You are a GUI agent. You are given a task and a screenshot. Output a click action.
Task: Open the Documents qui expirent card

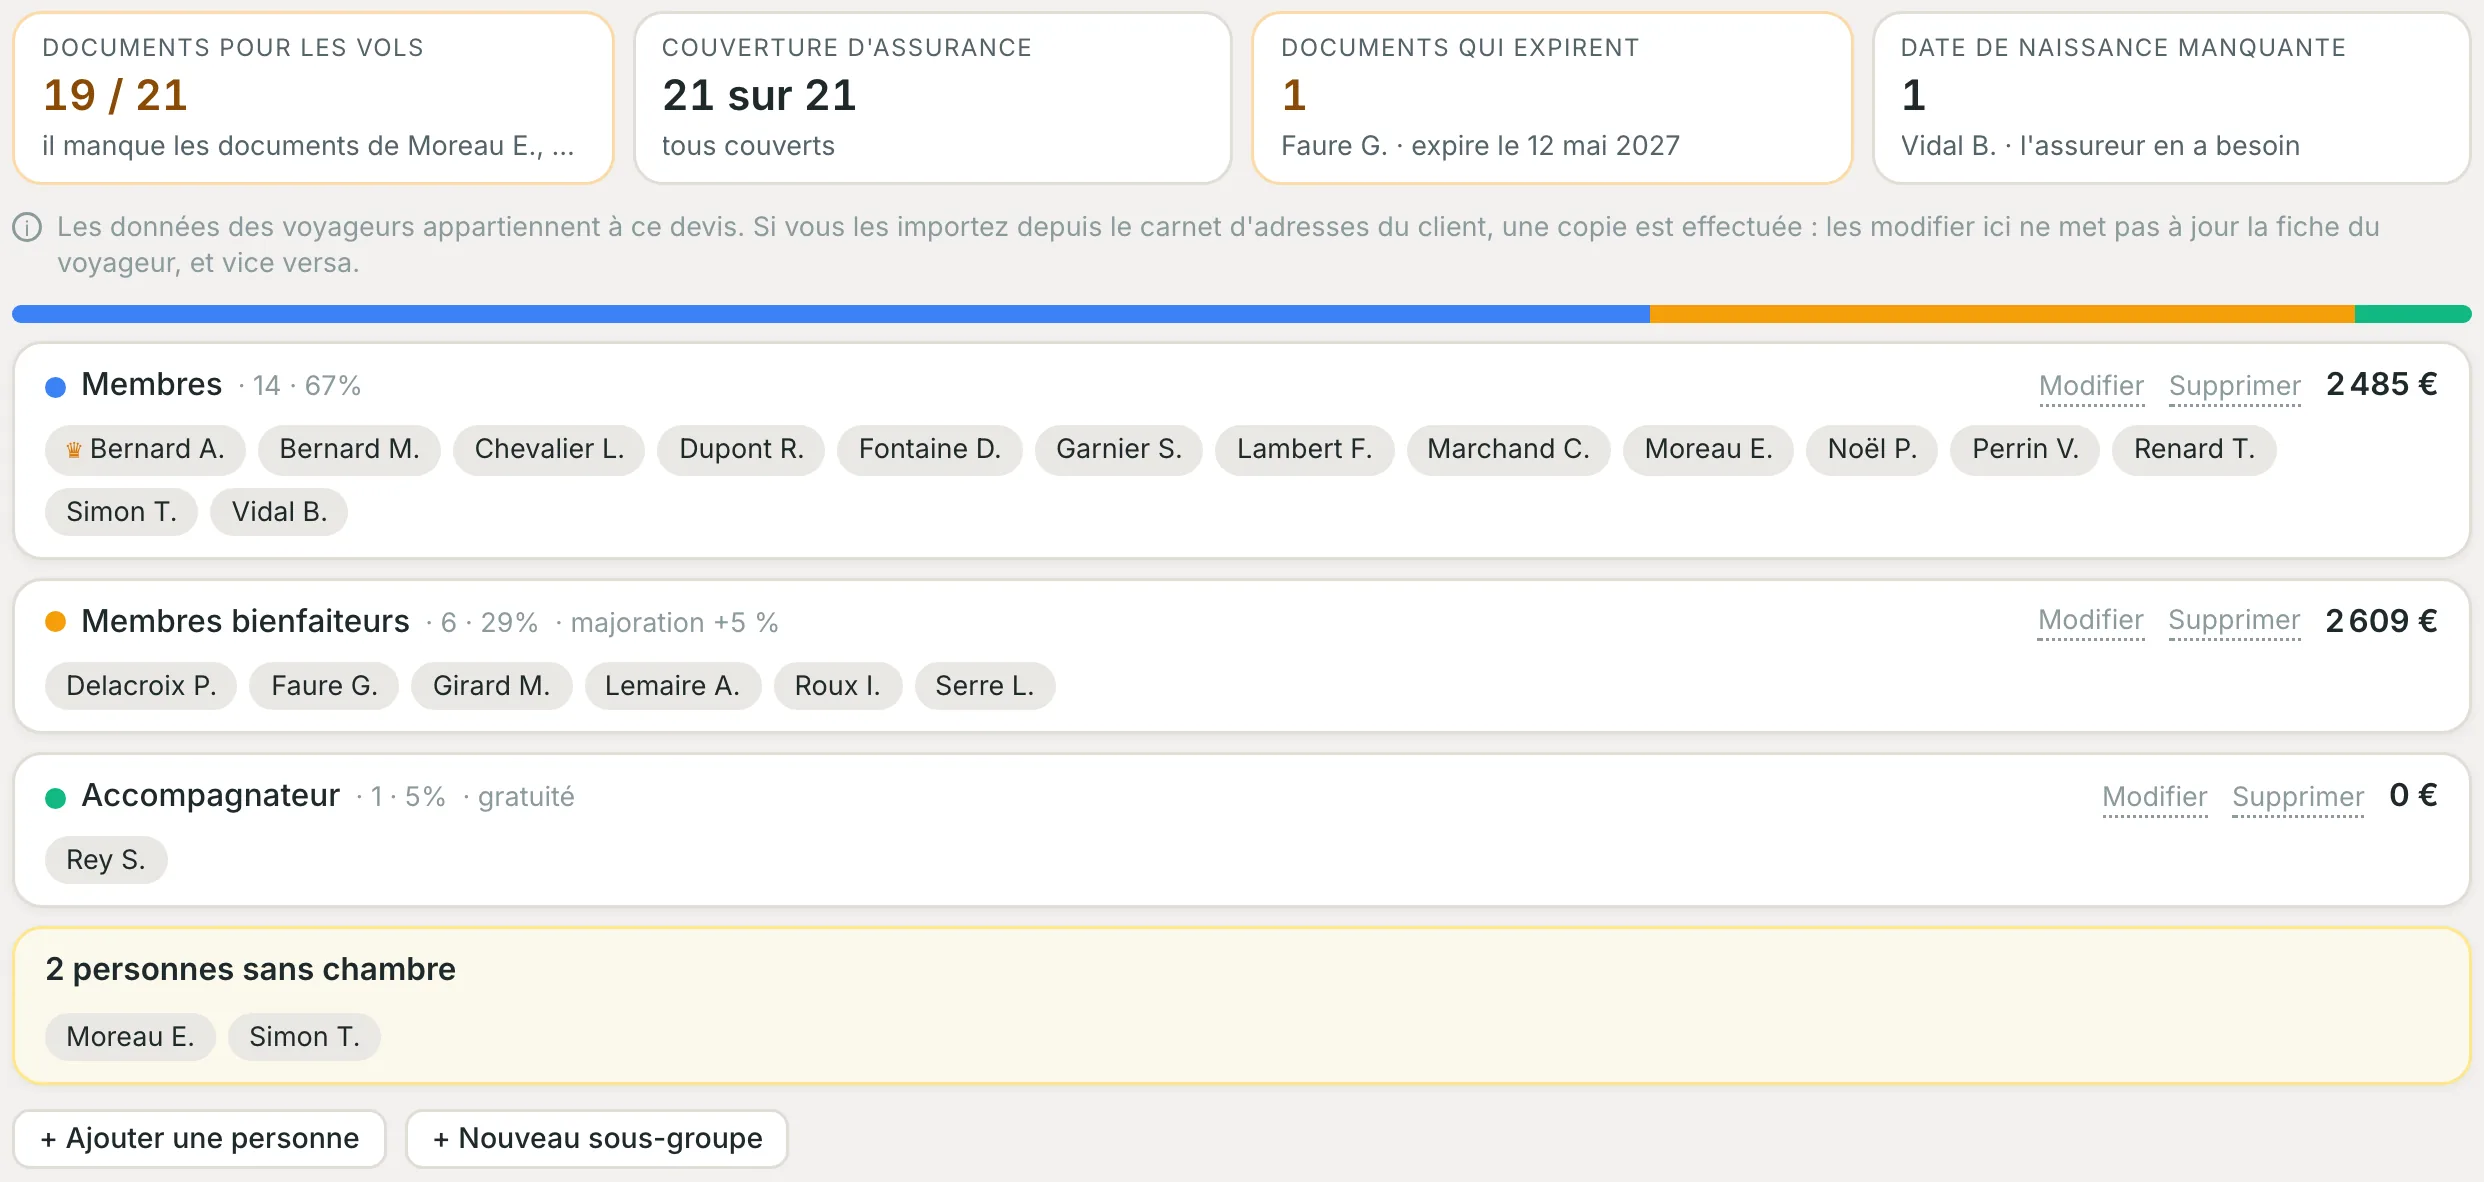click(1552, 98)
